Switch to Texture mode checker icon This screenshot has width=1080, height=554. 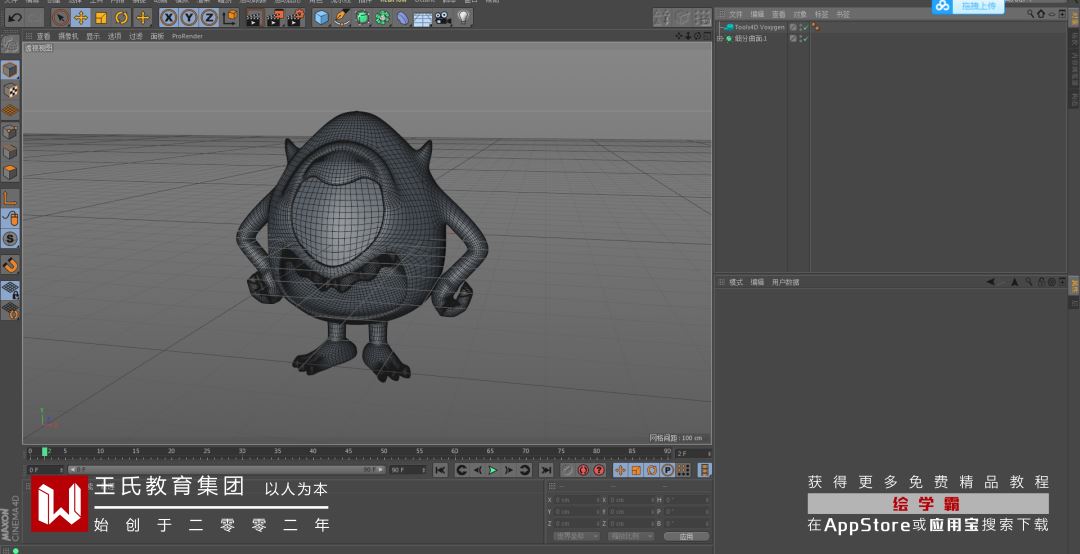pyautogui.click(x=10, y=90)
